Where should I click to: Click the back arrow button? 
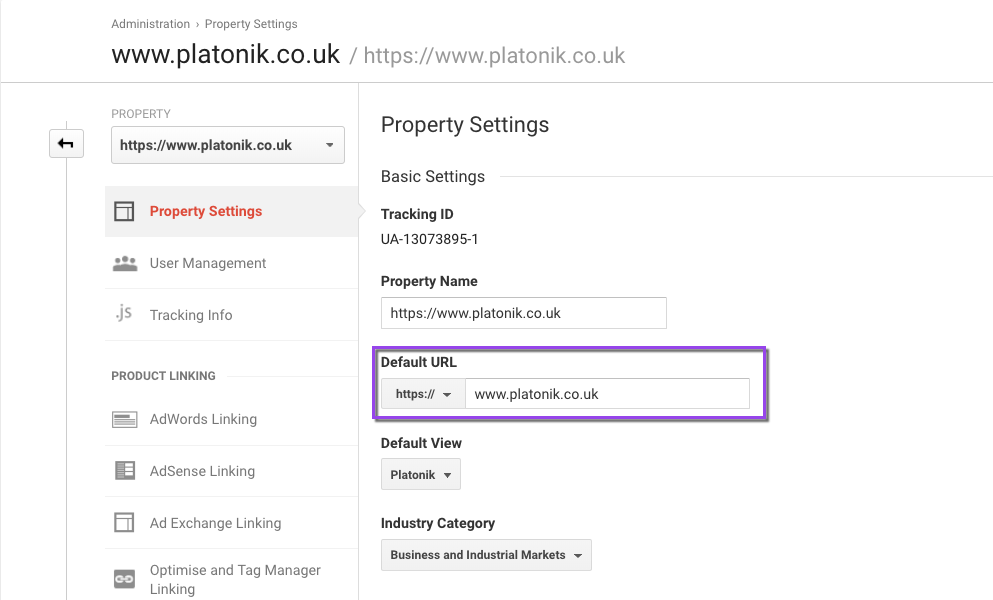65,144
